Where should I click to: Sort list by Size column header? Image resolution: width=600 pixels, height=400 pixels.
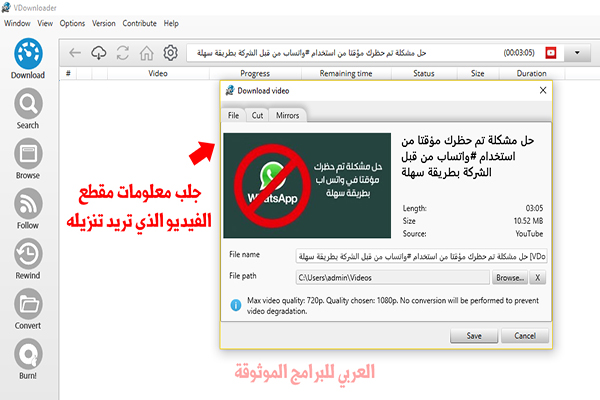(x=478, y=73)
